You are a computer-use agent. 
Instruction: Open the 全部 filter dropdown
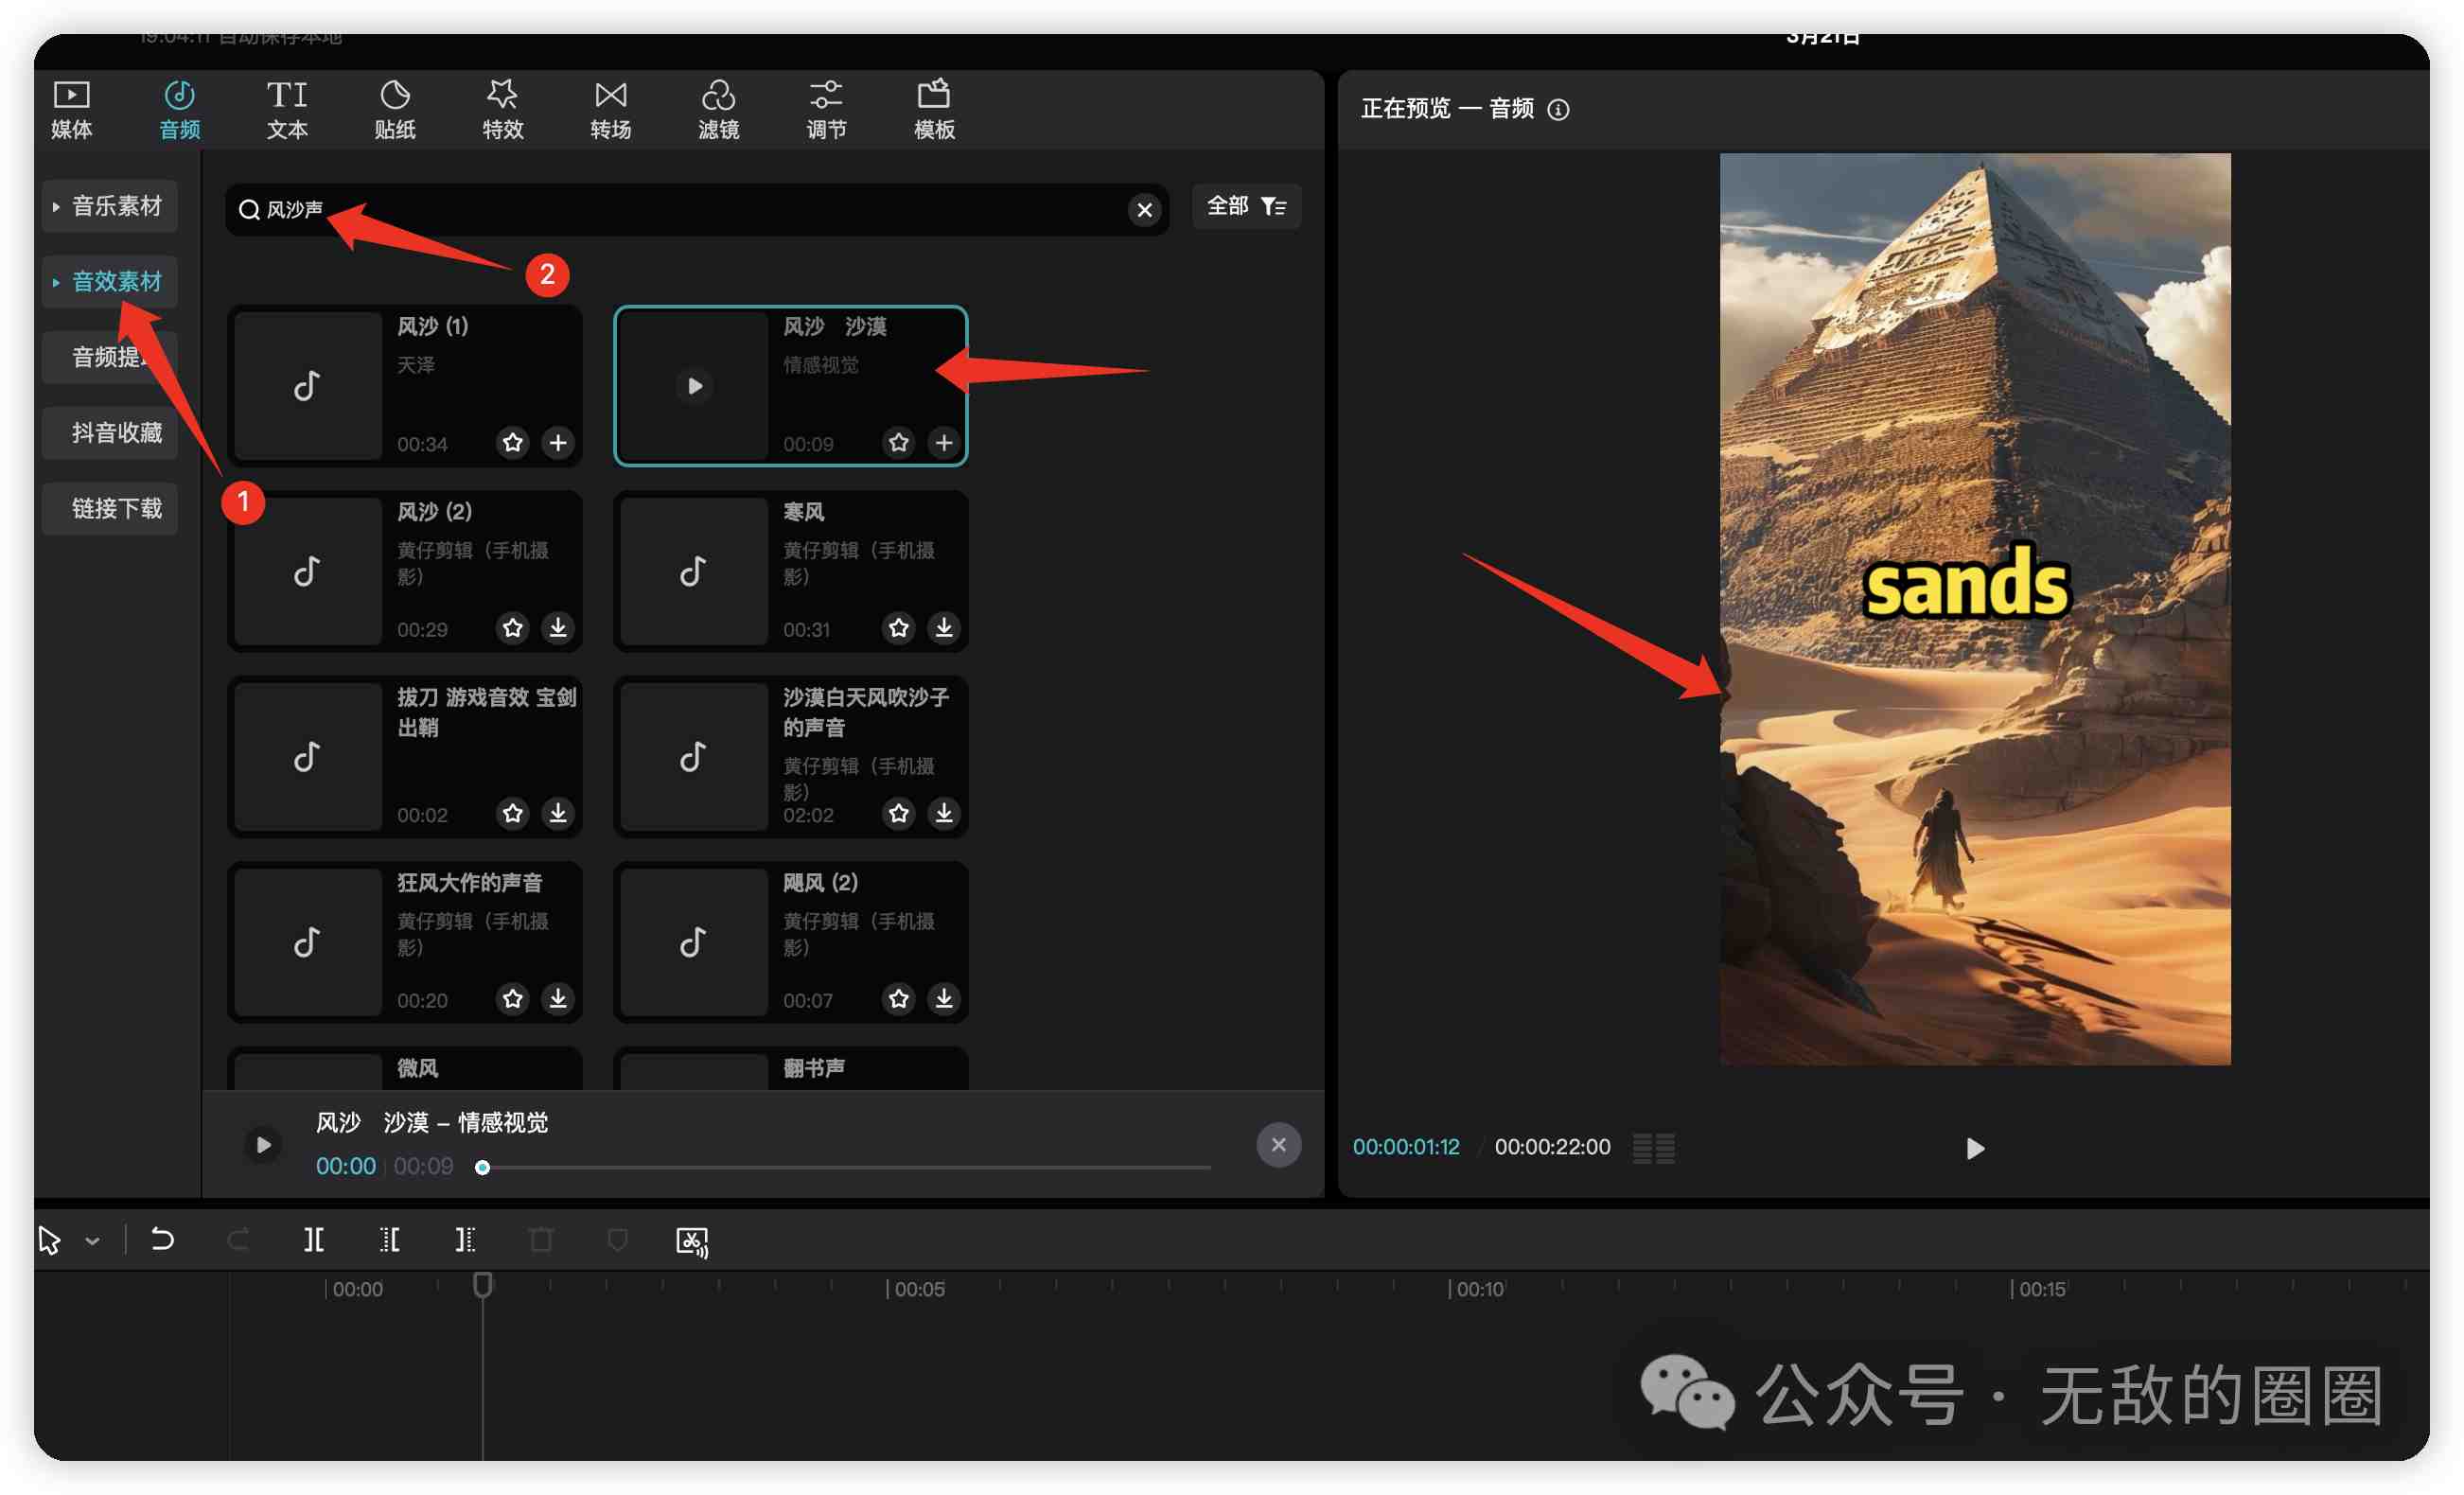click(x=1245, y=206)
